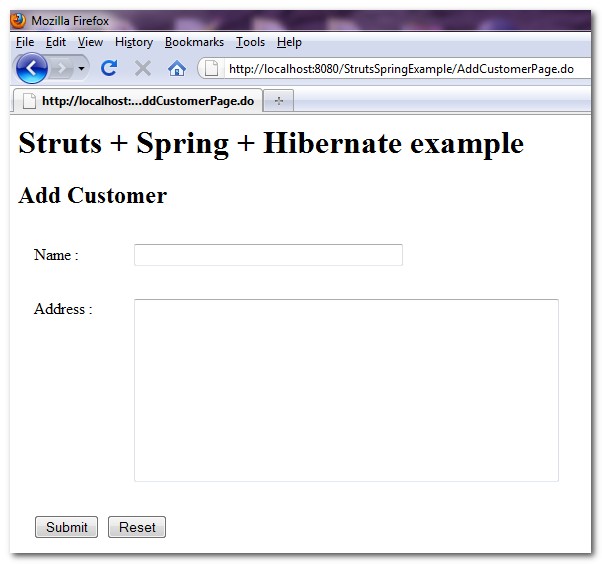Screen dimensions: 602x564
Task: Go to the Home page icon
Action: pos(177,68)
